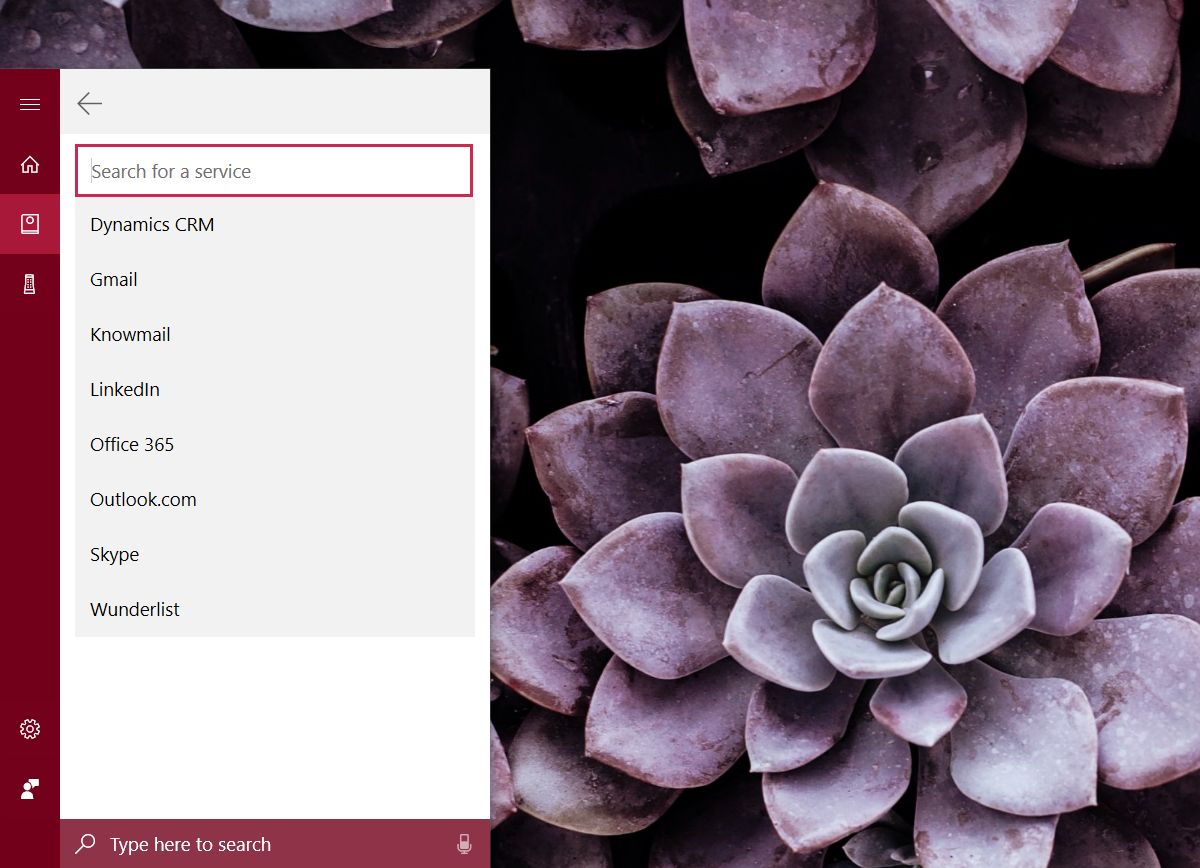The image size is (1200, 868).
Task: Click the microphone icon in search bar
Action: [464, 844]
